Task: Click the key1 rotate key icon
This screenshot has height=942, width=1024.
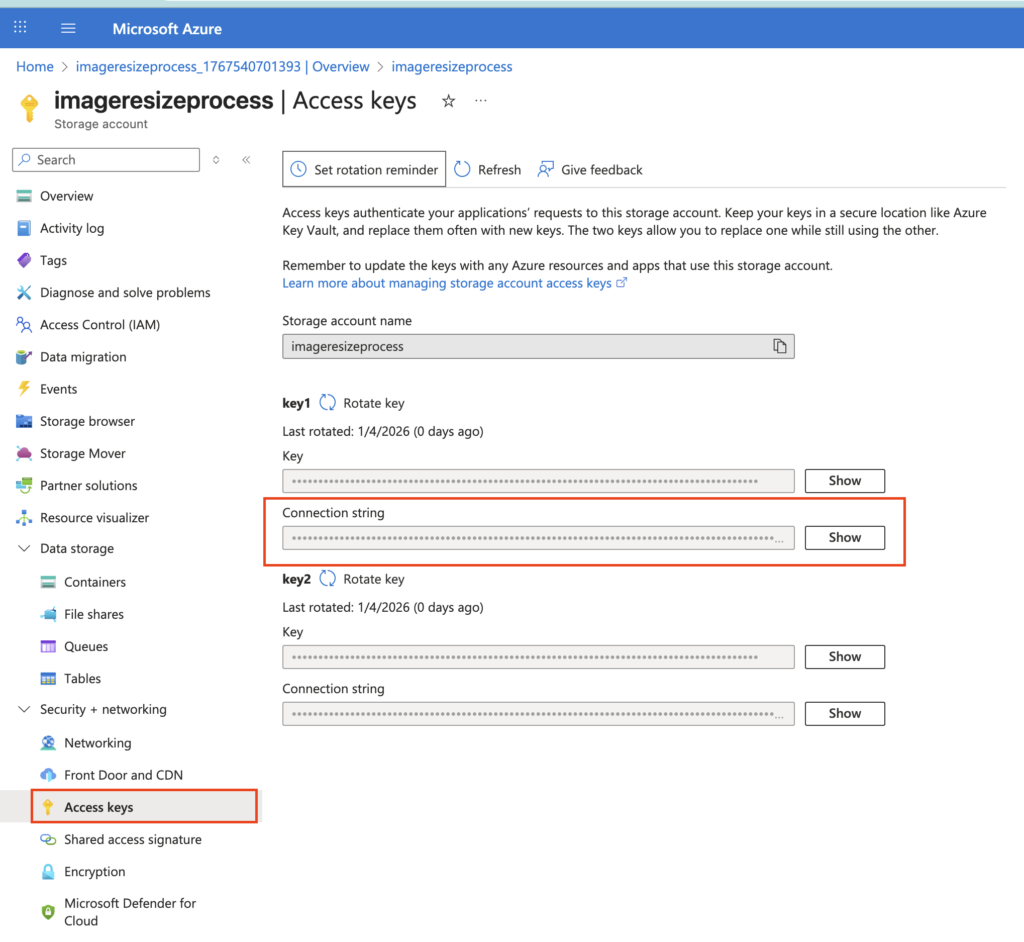Action: coord(327,403)
